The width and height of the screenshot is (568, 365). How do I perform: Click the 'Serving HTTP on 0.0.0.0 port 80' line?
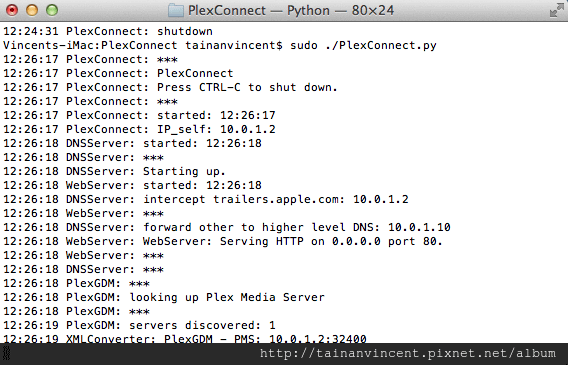pyautogui.click(x=223, y=241)
